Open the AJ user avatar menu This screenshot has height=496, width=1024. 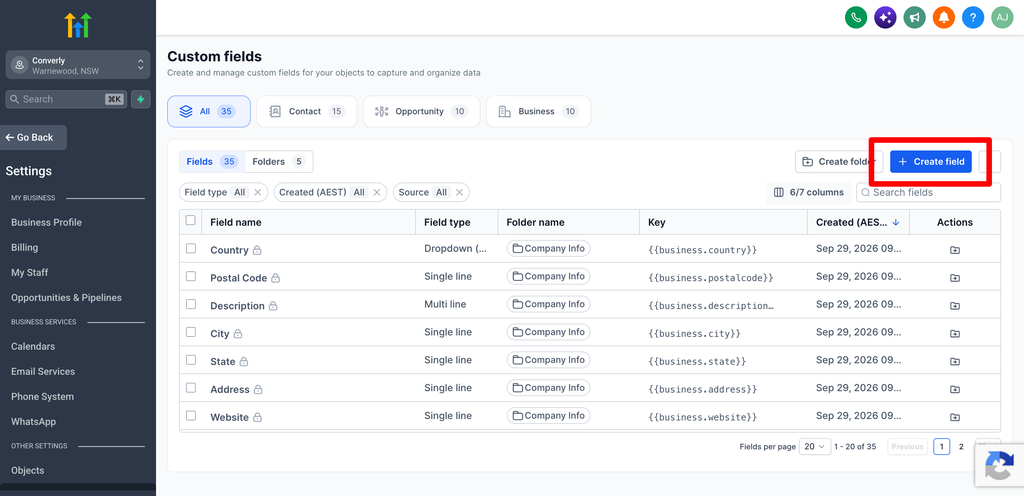coord(1002,18)
